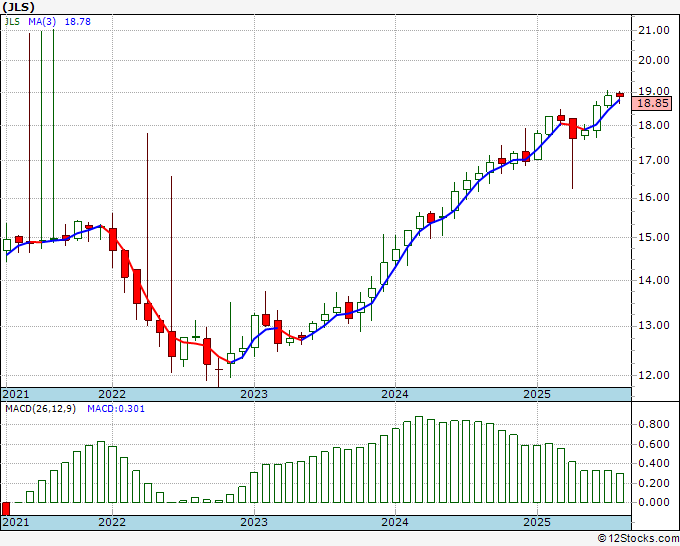Click the 0.600 MACD axis label
This screenshot has height=546, width=680.
click(654, 445)
